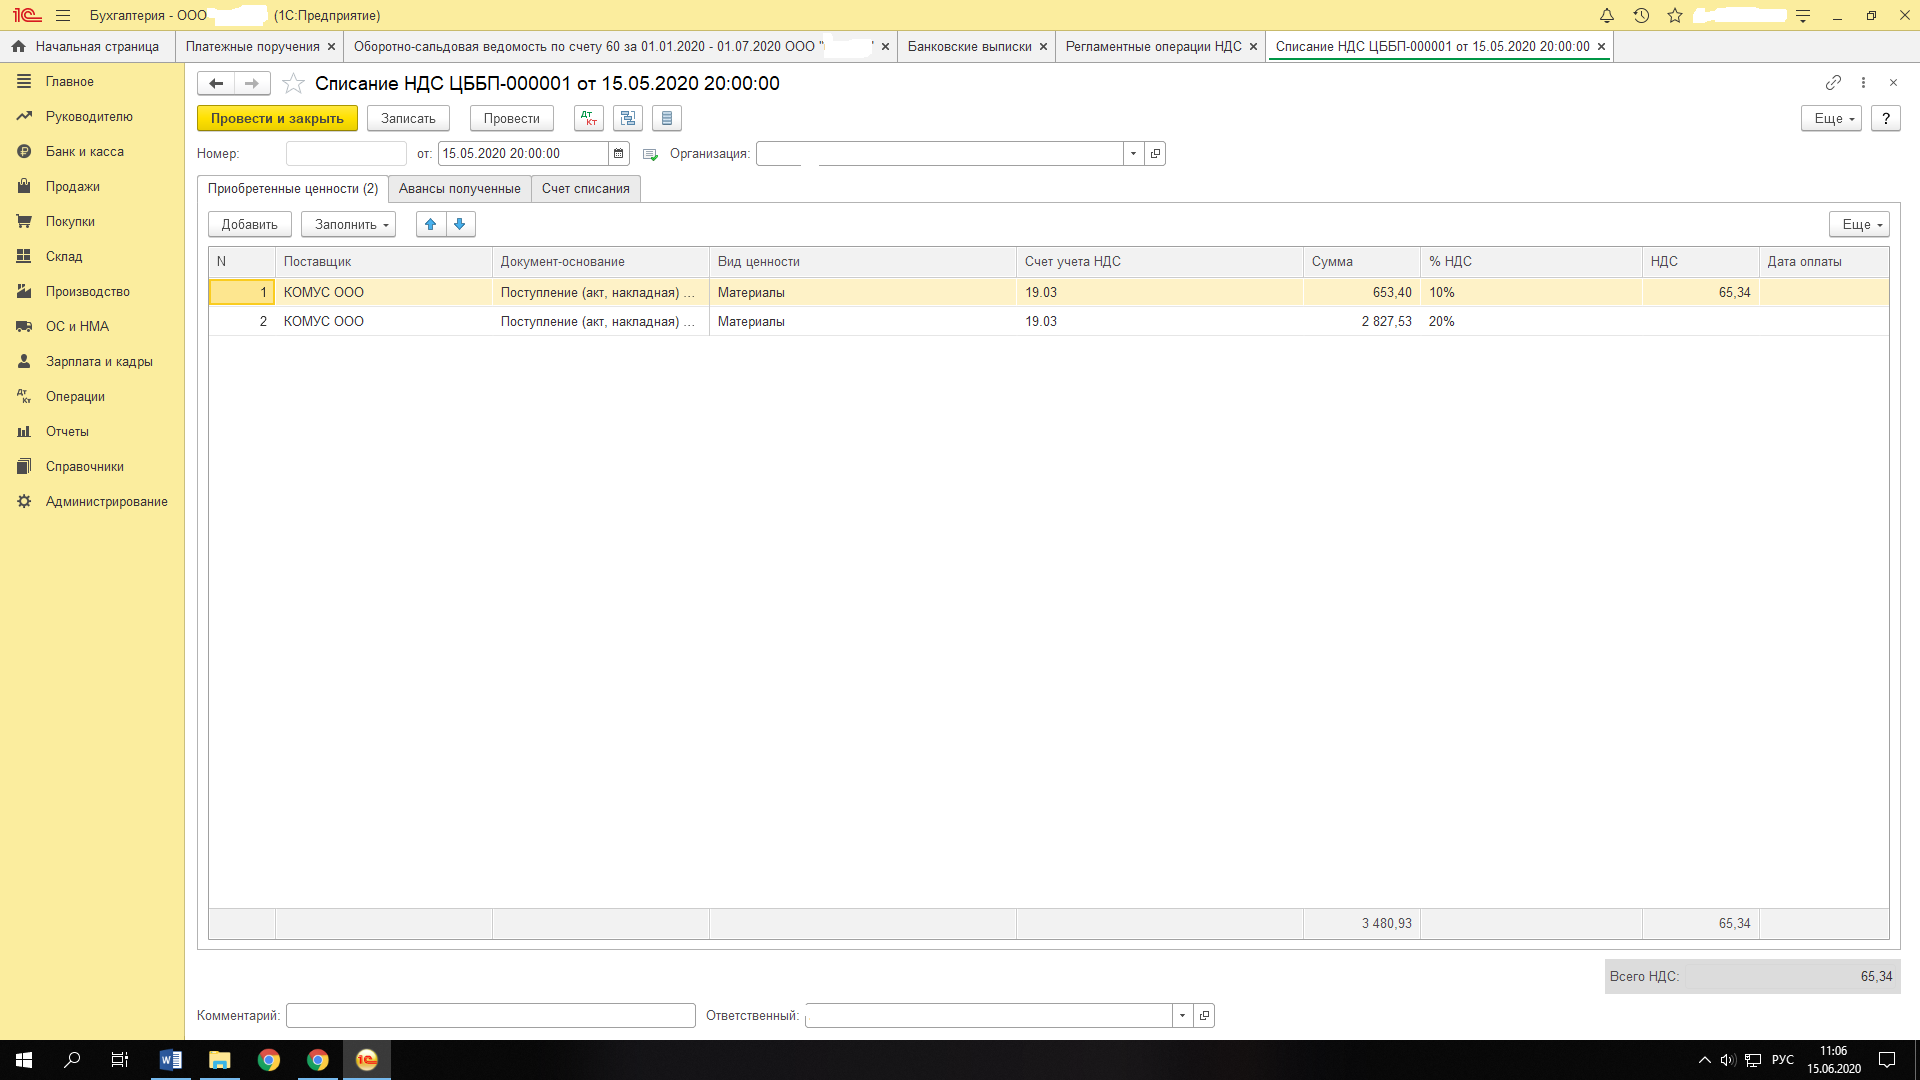
Task: Expand the Заполнить dropdown button
Action: click(x=349, y=224)
